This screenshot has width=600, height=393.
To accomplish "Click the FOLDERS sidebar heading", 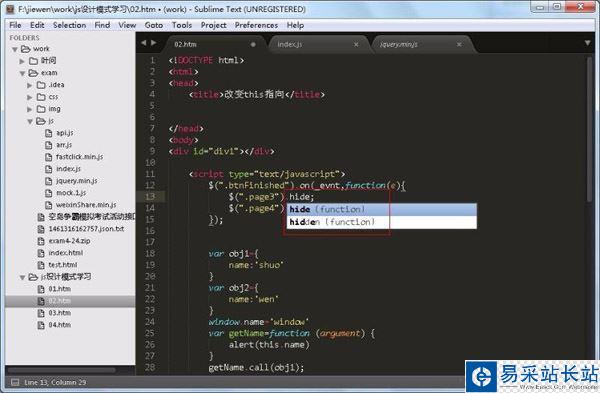I will 24,38.
